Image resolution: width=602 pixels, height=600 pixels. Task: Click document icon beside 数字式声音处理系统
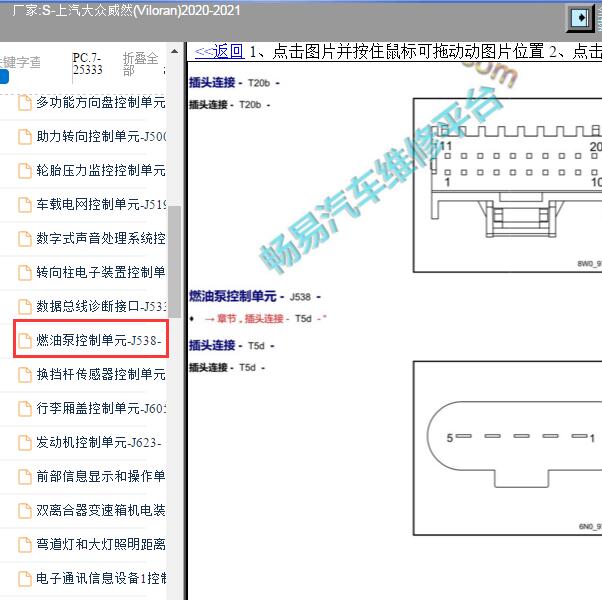(25, 239)
